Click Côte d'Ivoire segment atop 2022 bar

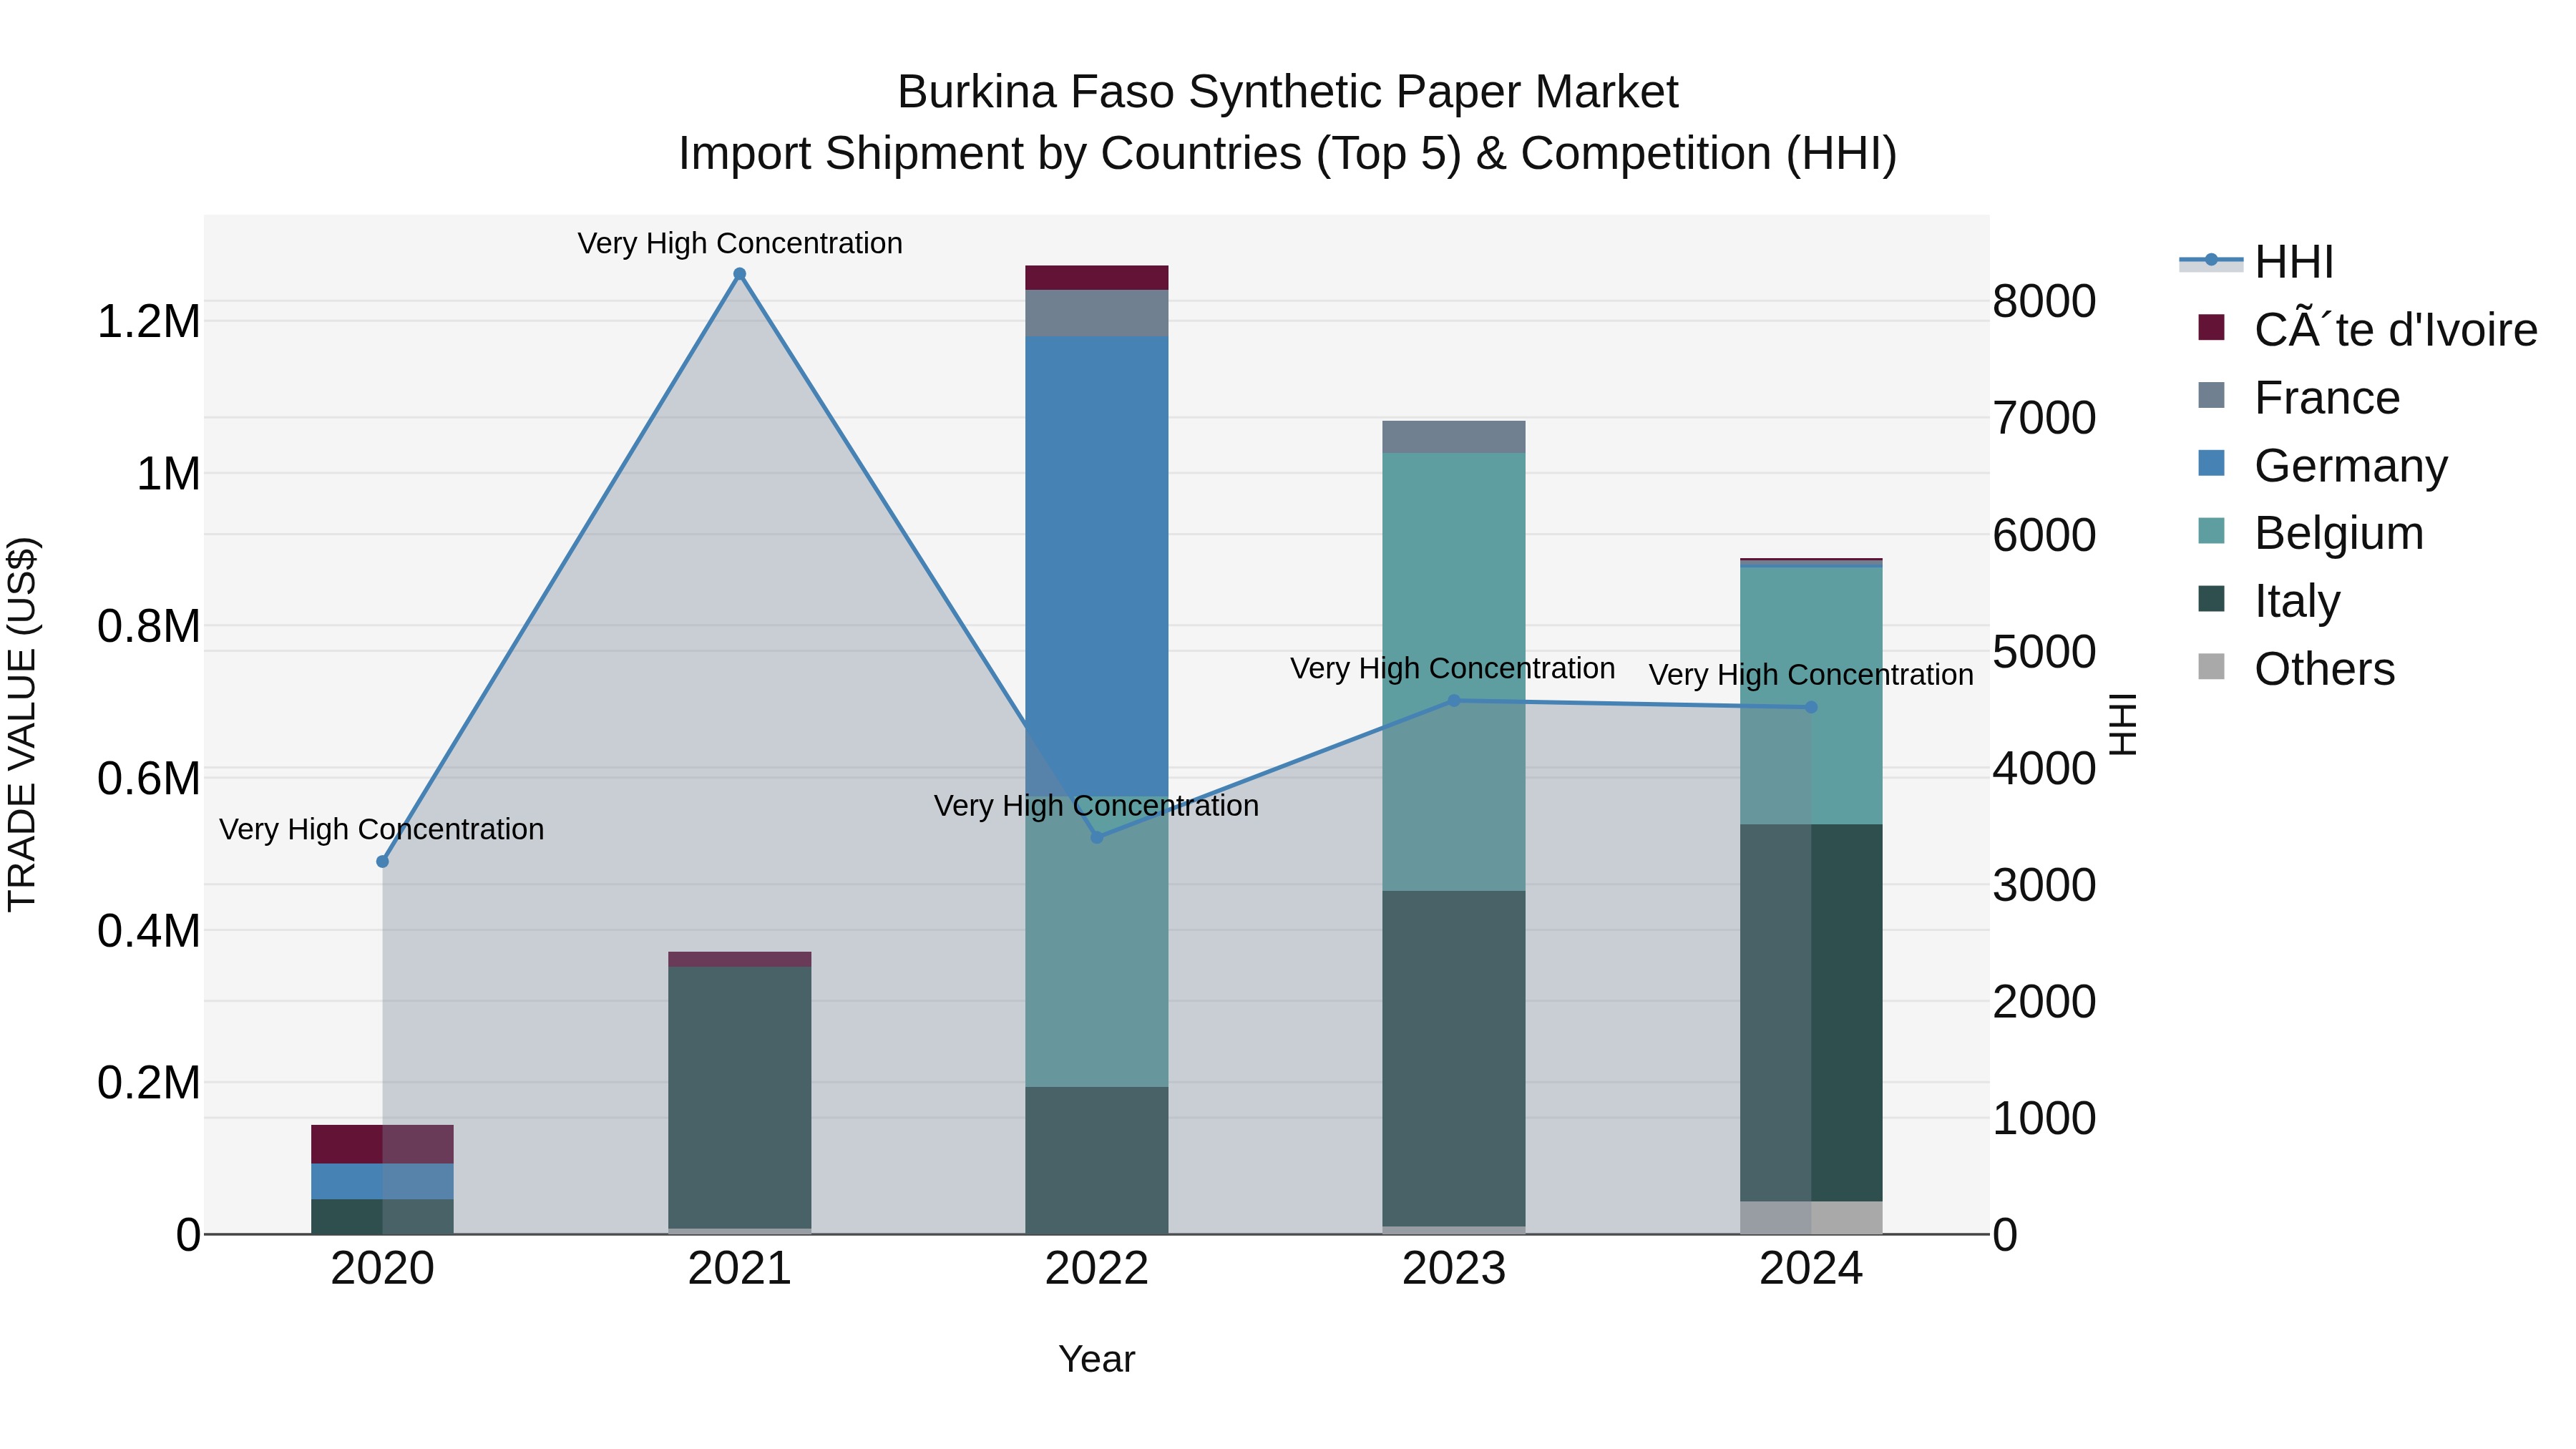pos(1097,278)
